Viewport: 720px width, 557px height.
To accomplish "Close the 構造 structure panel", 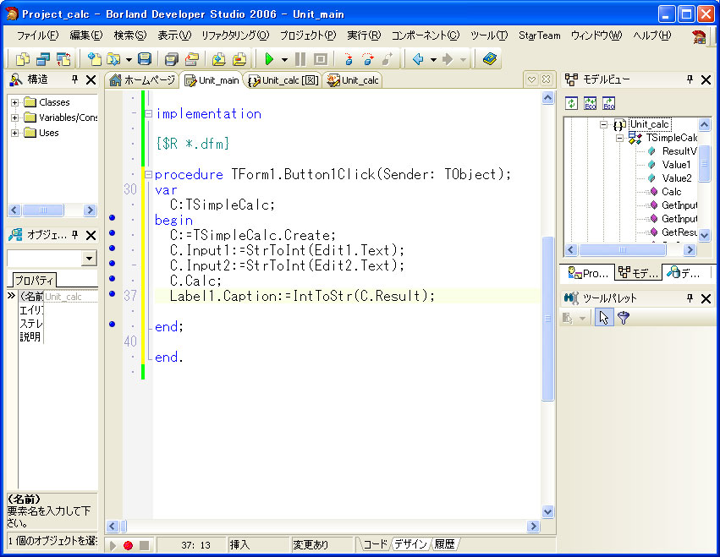I will (x=91, y=80).
